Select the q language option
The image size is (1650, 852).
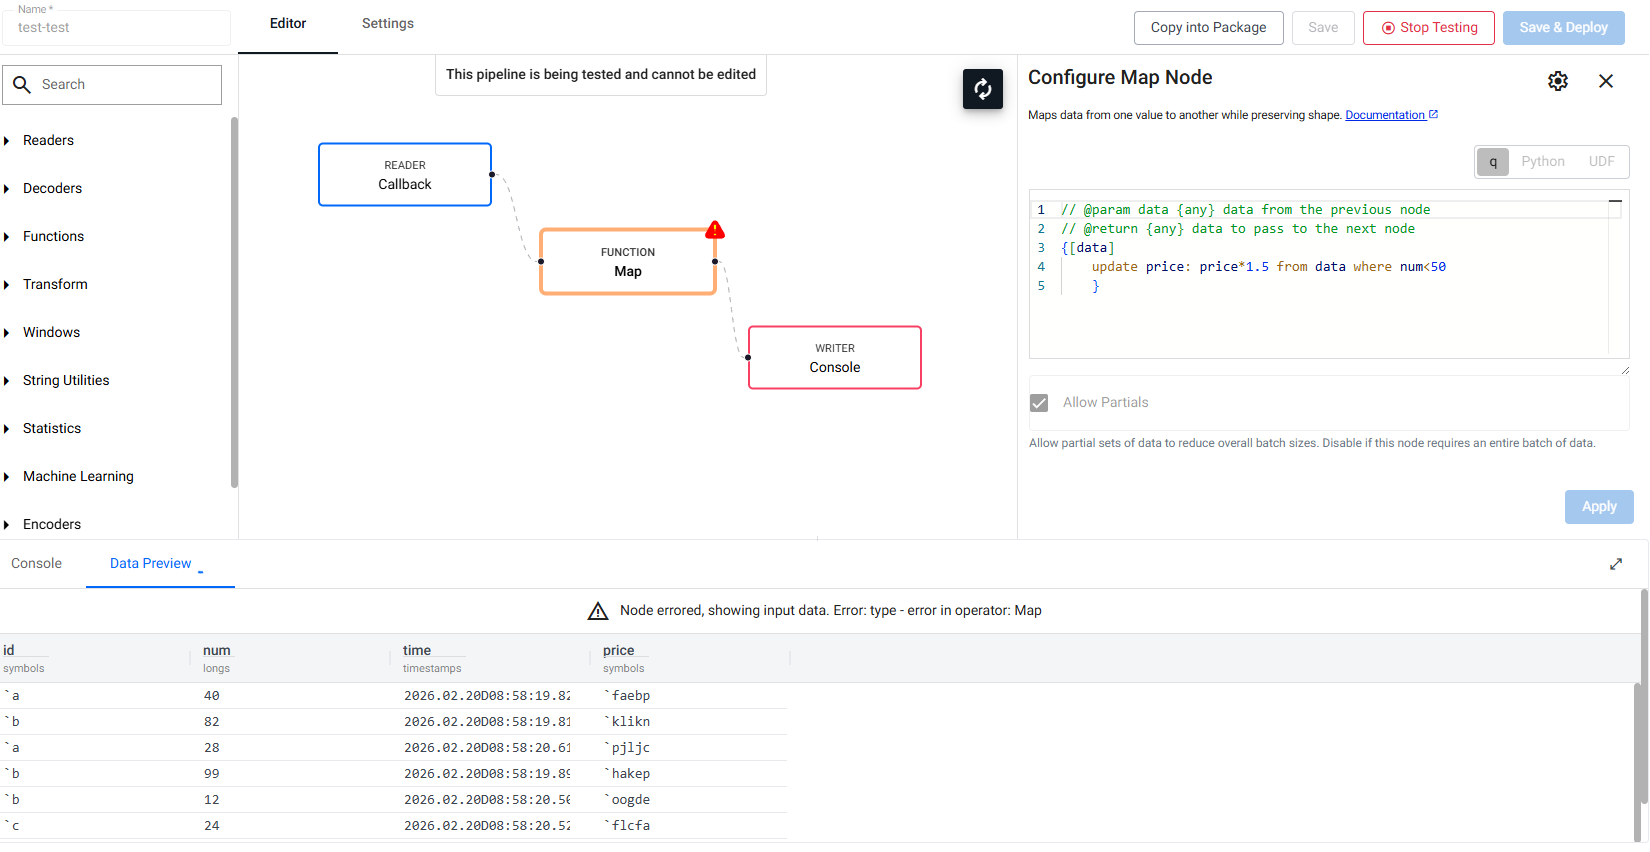pyautogui.click(x=1493, y=162)
